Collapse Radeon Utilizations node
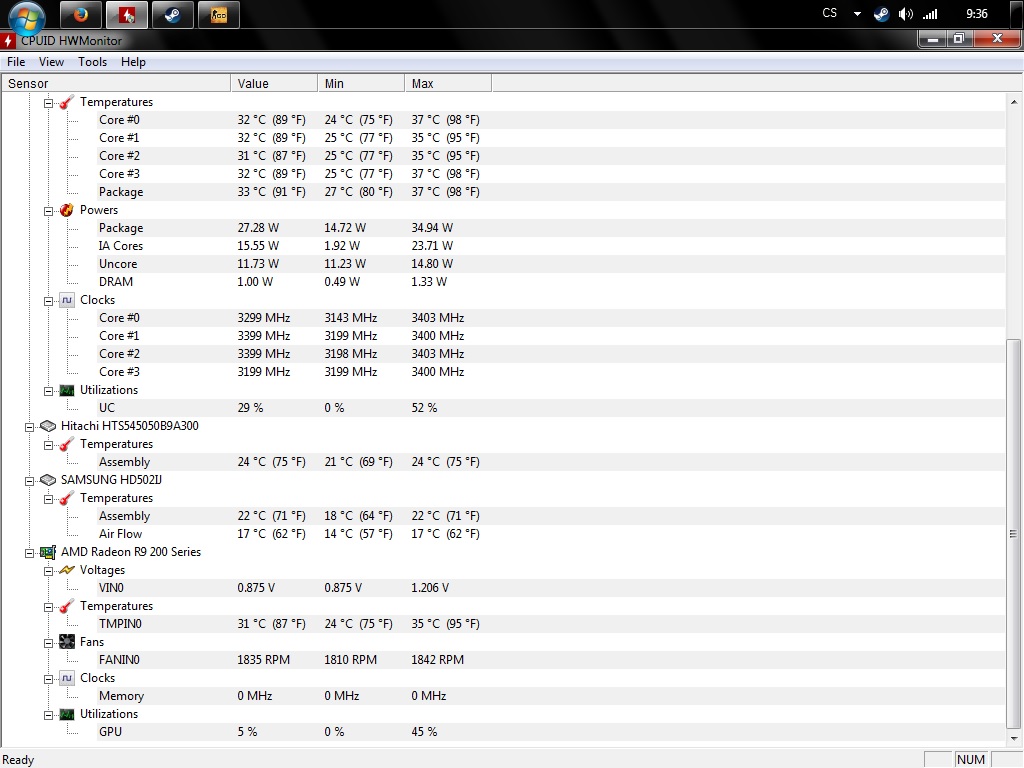This screenshot has width=1024, height=768. click(x=48, y=715)
